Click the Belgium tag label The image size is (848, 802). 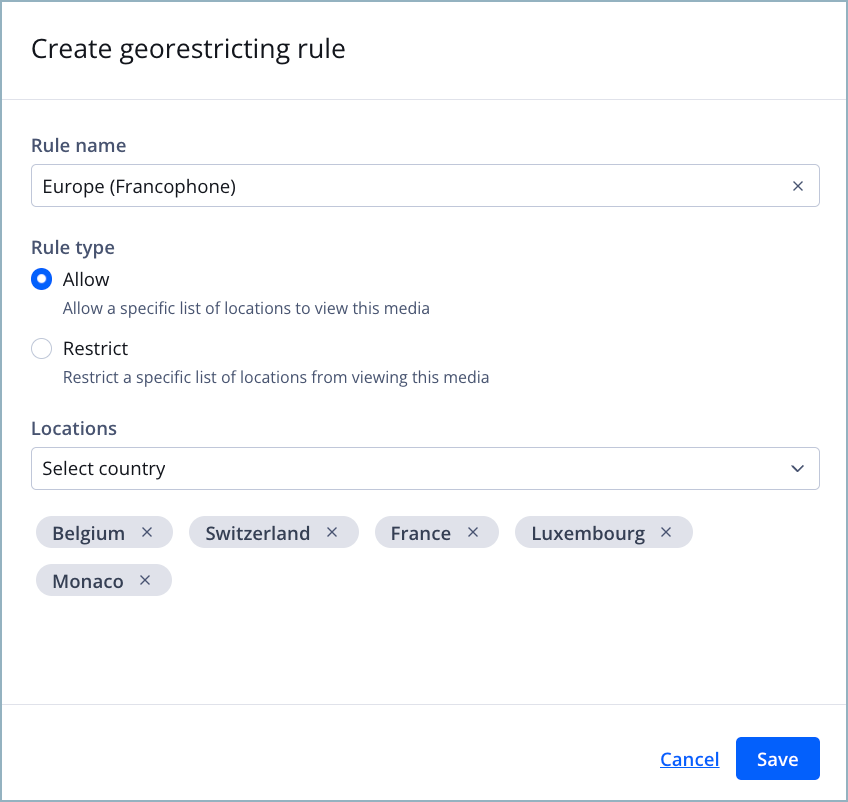click(89, 533)
